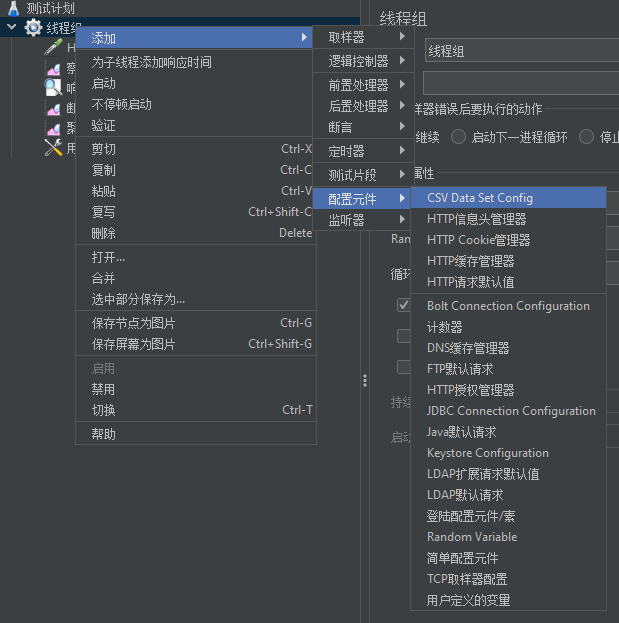Open the 后置处理器 submenu
This screenshot has width=619, height=623.
364,106
